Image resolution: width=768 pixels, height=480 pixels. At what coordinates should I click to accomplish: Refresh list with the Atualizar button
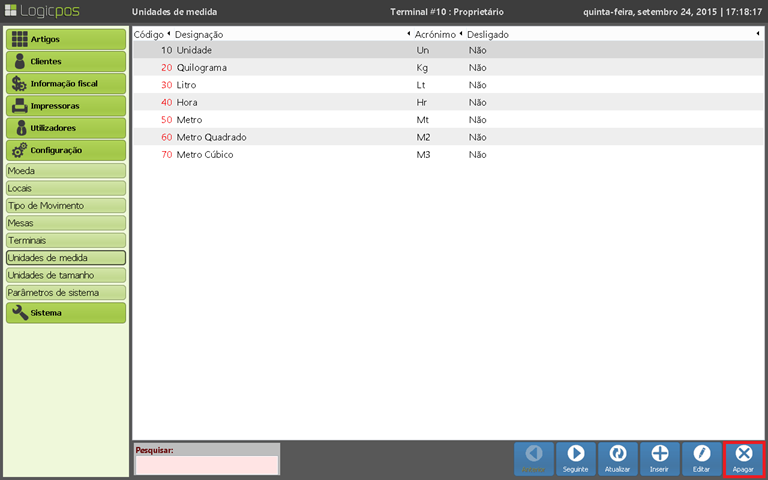pos(617,458)
